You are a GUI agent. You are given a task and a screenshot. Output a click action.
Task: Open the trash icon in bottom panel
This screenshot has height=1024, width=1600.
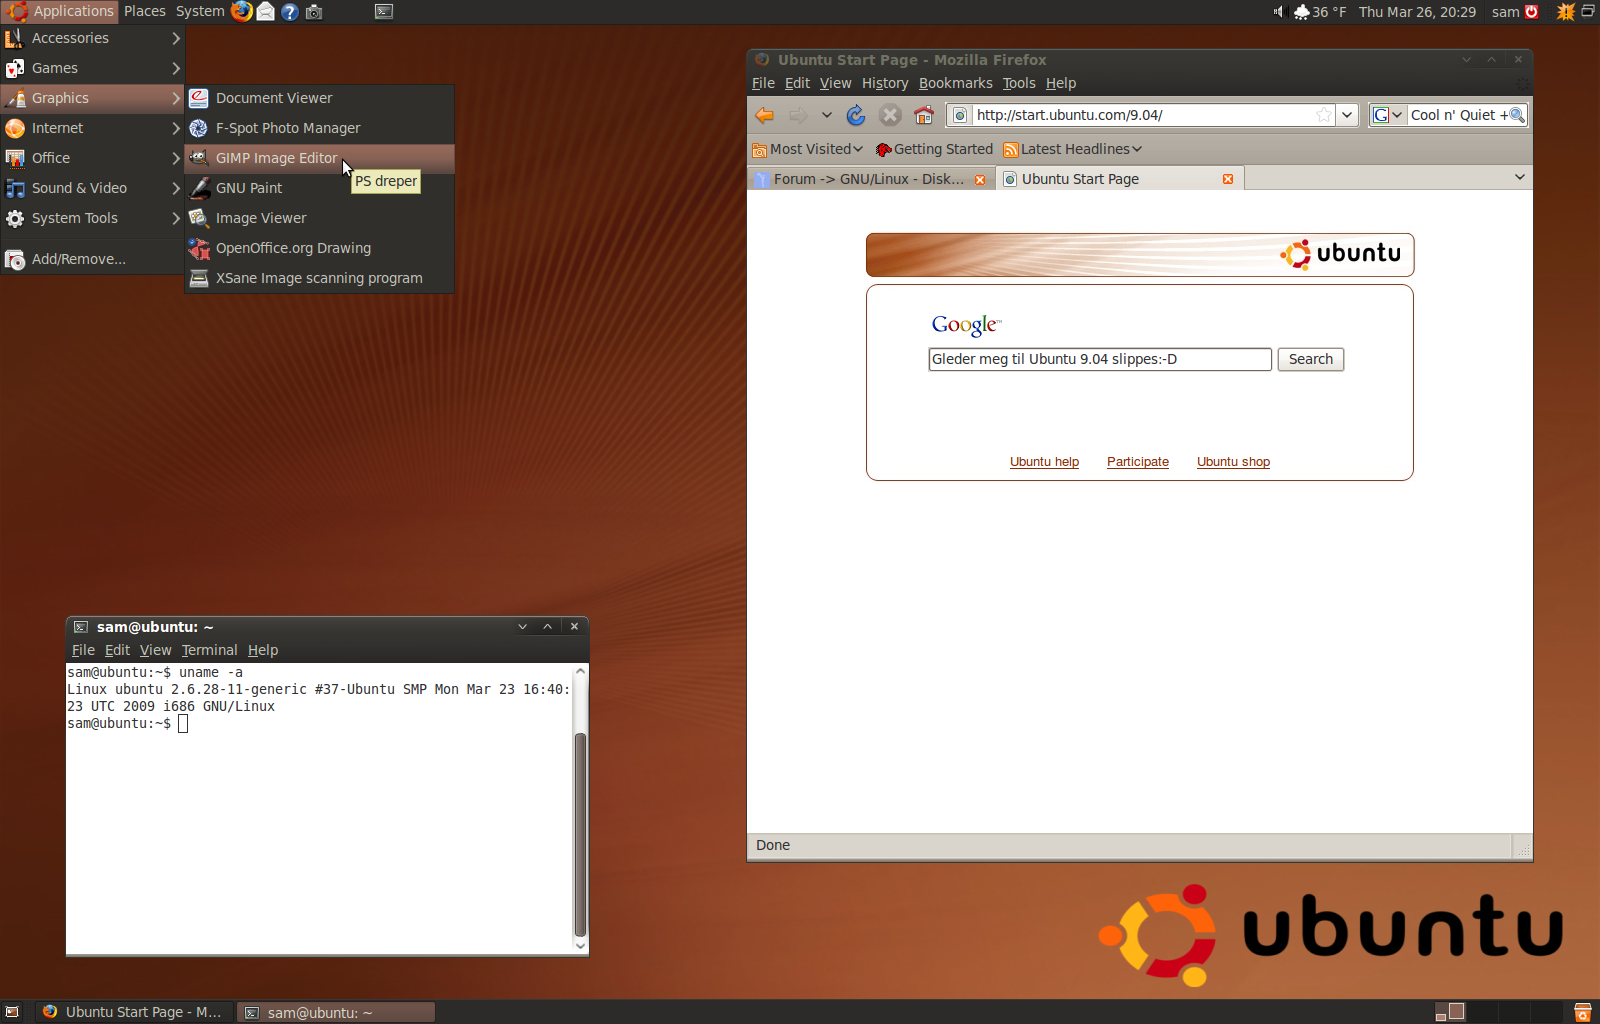1582,1012
